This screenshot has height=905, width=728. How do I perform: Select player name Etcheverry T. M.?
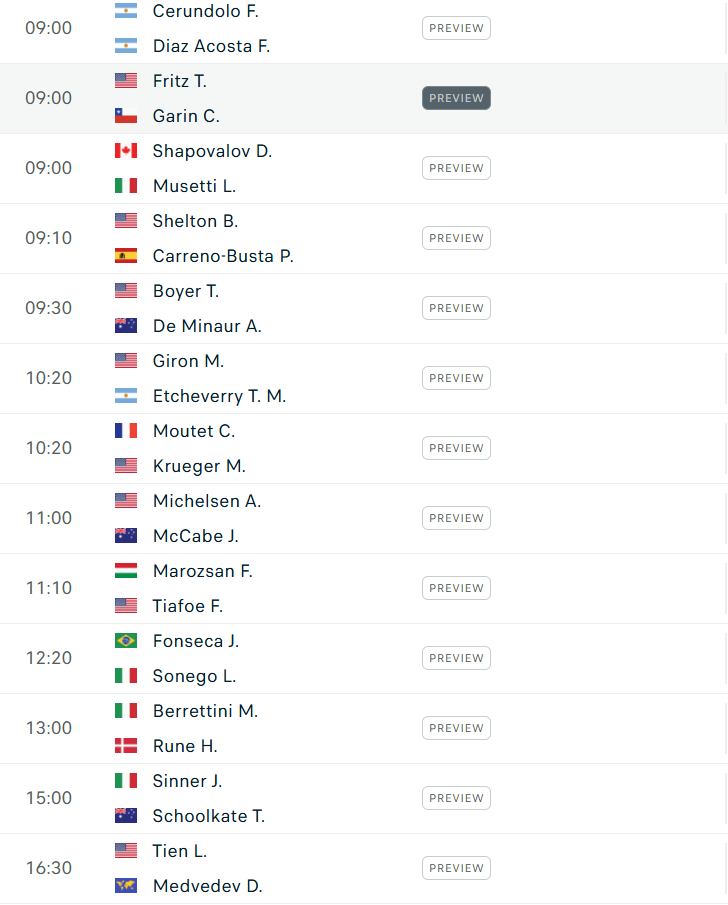(x=219, y=396)
